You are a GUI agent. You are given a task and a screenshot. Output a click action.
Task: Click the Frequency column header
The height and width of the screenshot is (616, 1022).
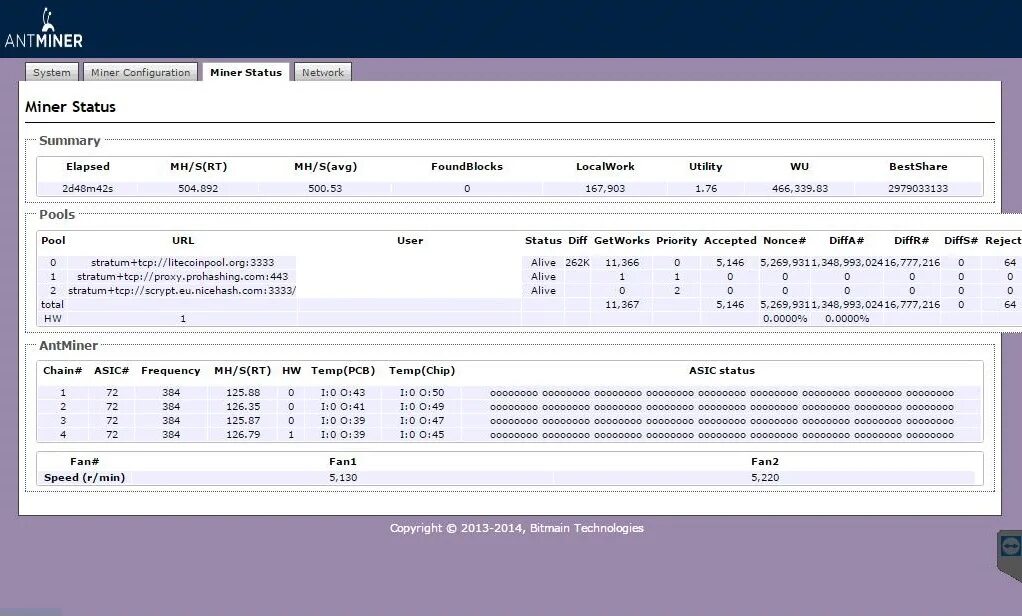tap(171, 371)
